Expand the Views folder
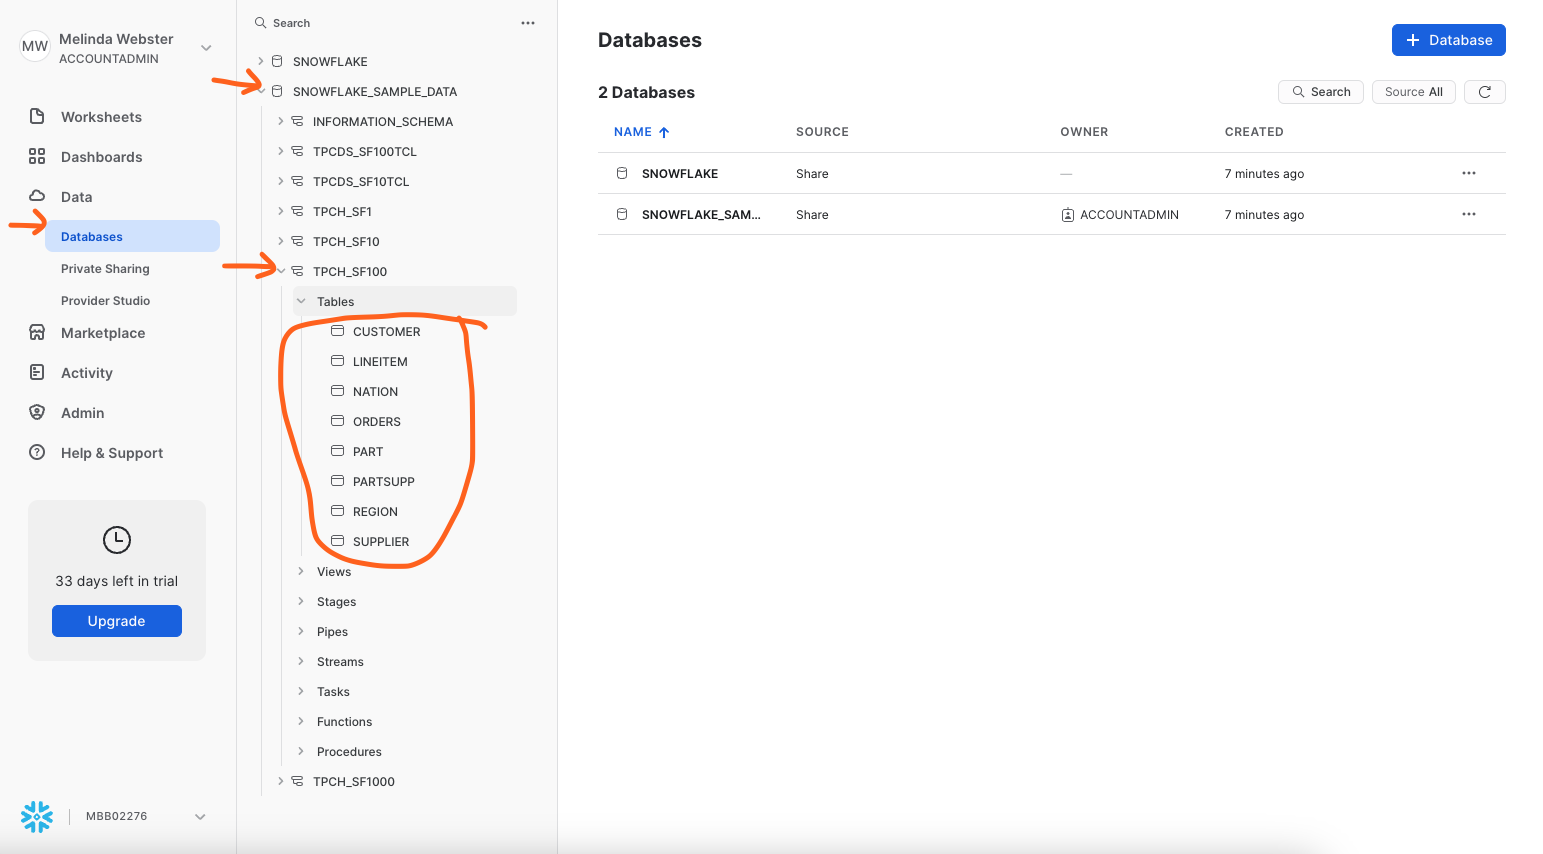The image size is (1543, 854). click(301, 571)
